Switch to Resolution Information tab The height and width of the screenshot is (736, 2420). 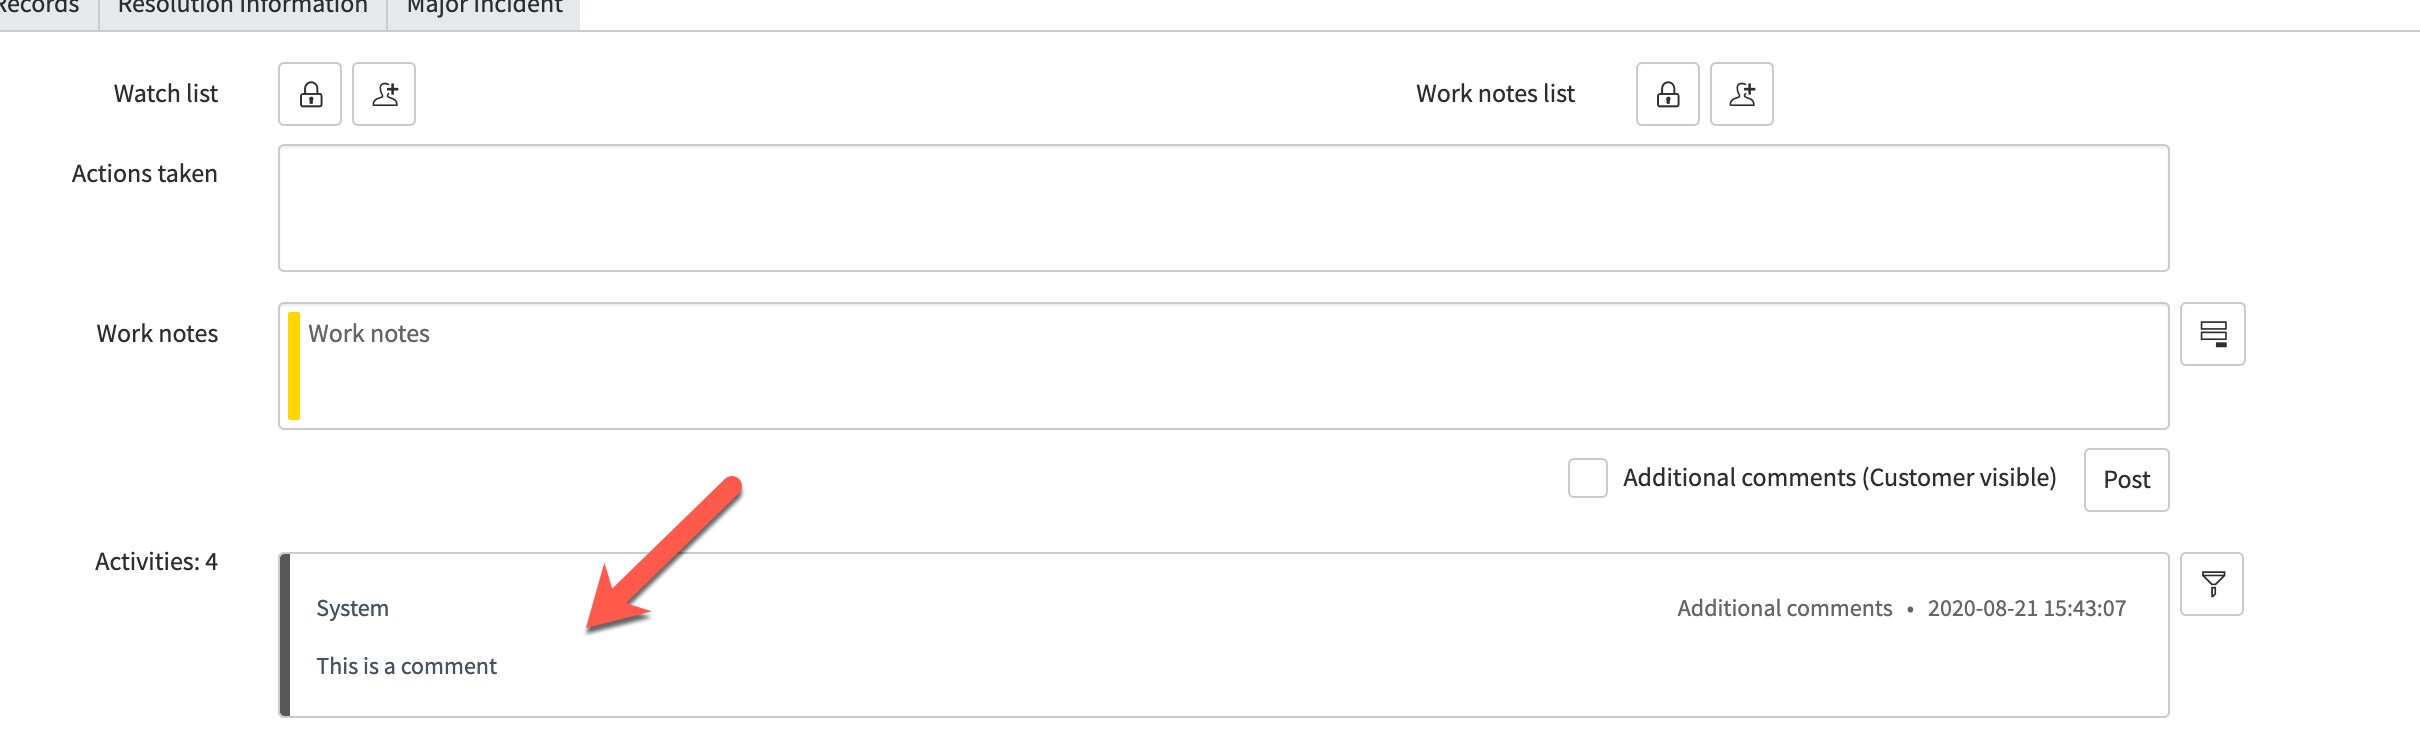[242, 8]
